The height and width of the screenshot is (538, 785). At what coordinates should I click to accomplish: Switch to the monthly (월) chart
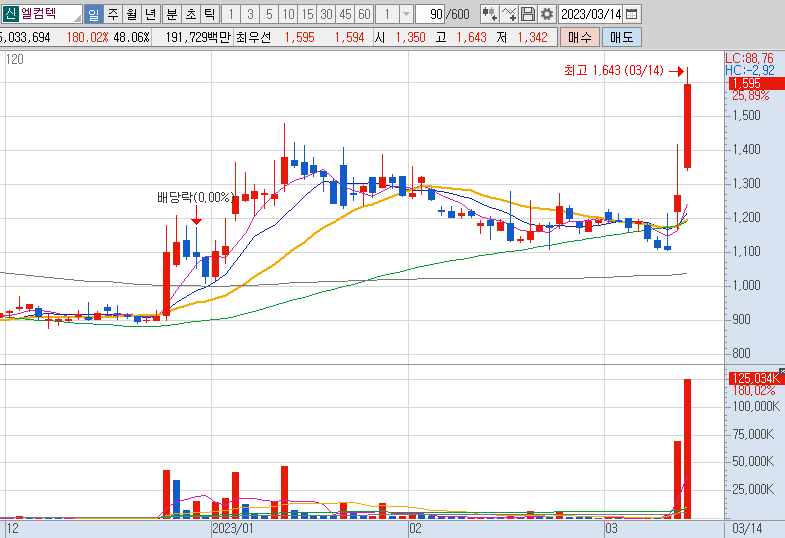point(132,14)
